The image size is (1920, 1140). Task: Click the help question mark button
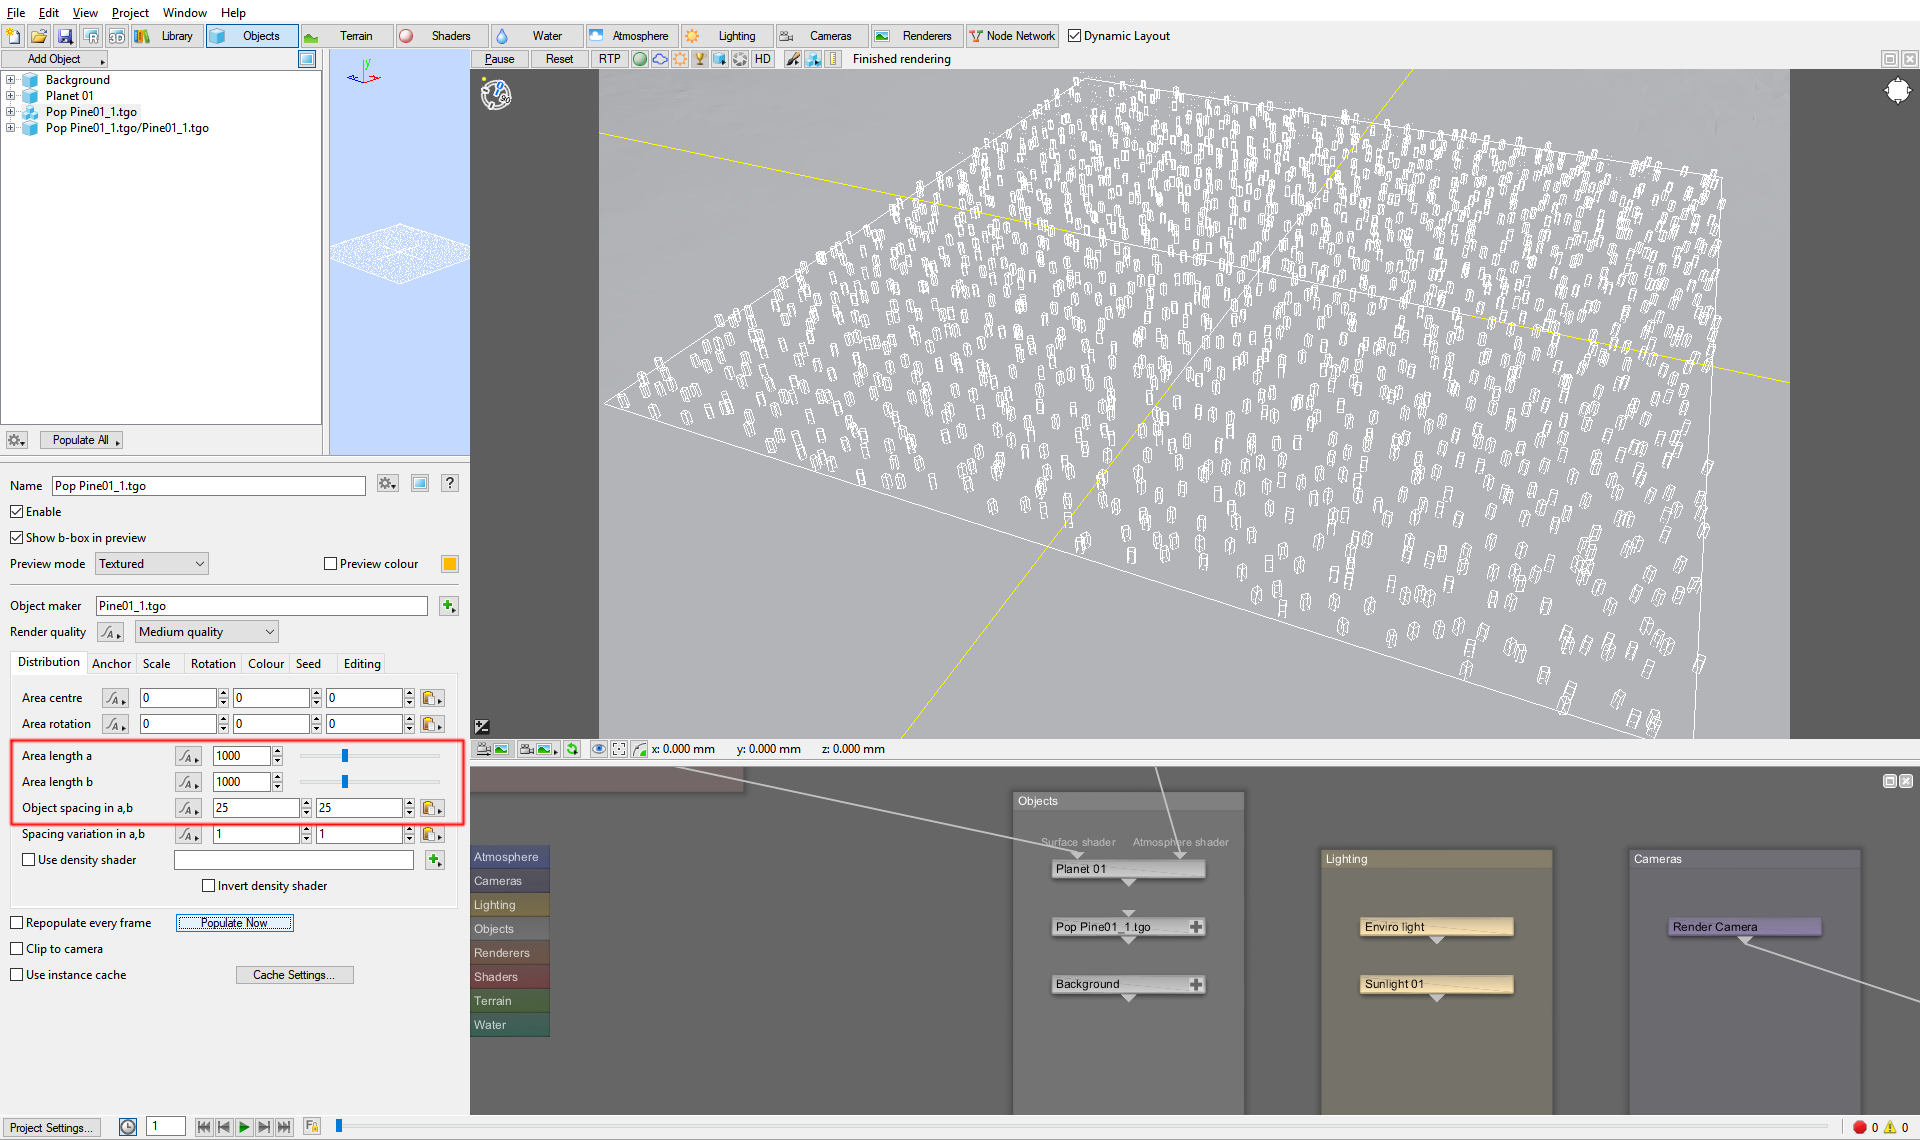(450, 484)
